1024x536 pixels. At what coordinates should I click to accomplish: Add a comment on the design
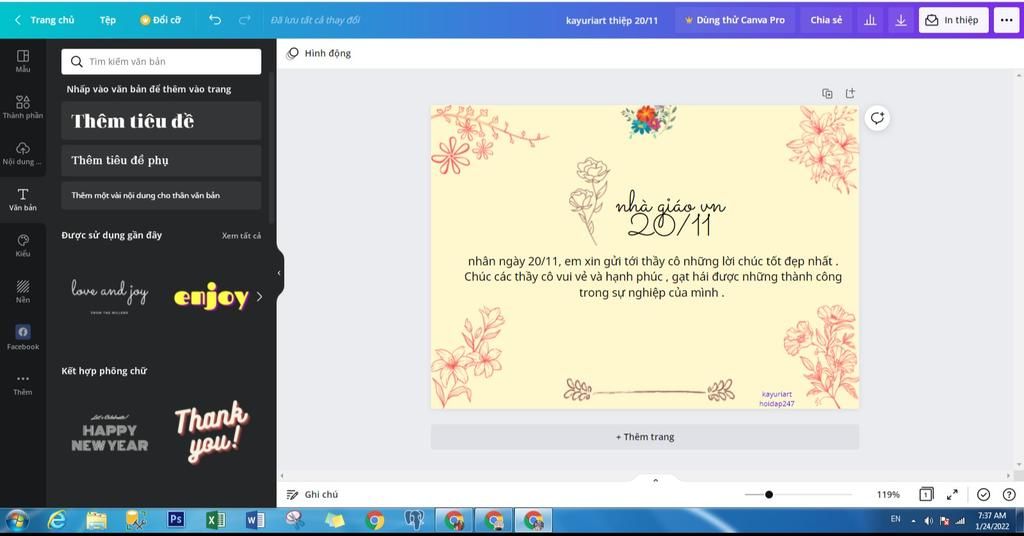point(877,118)
